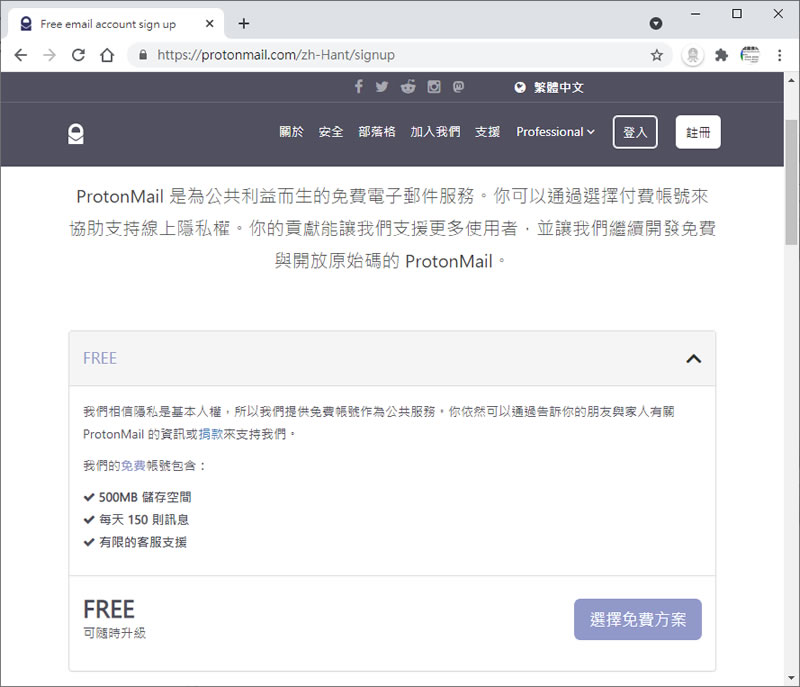
Task: Click the globe icon next to 繁體中文
Action: coord(520,87)
